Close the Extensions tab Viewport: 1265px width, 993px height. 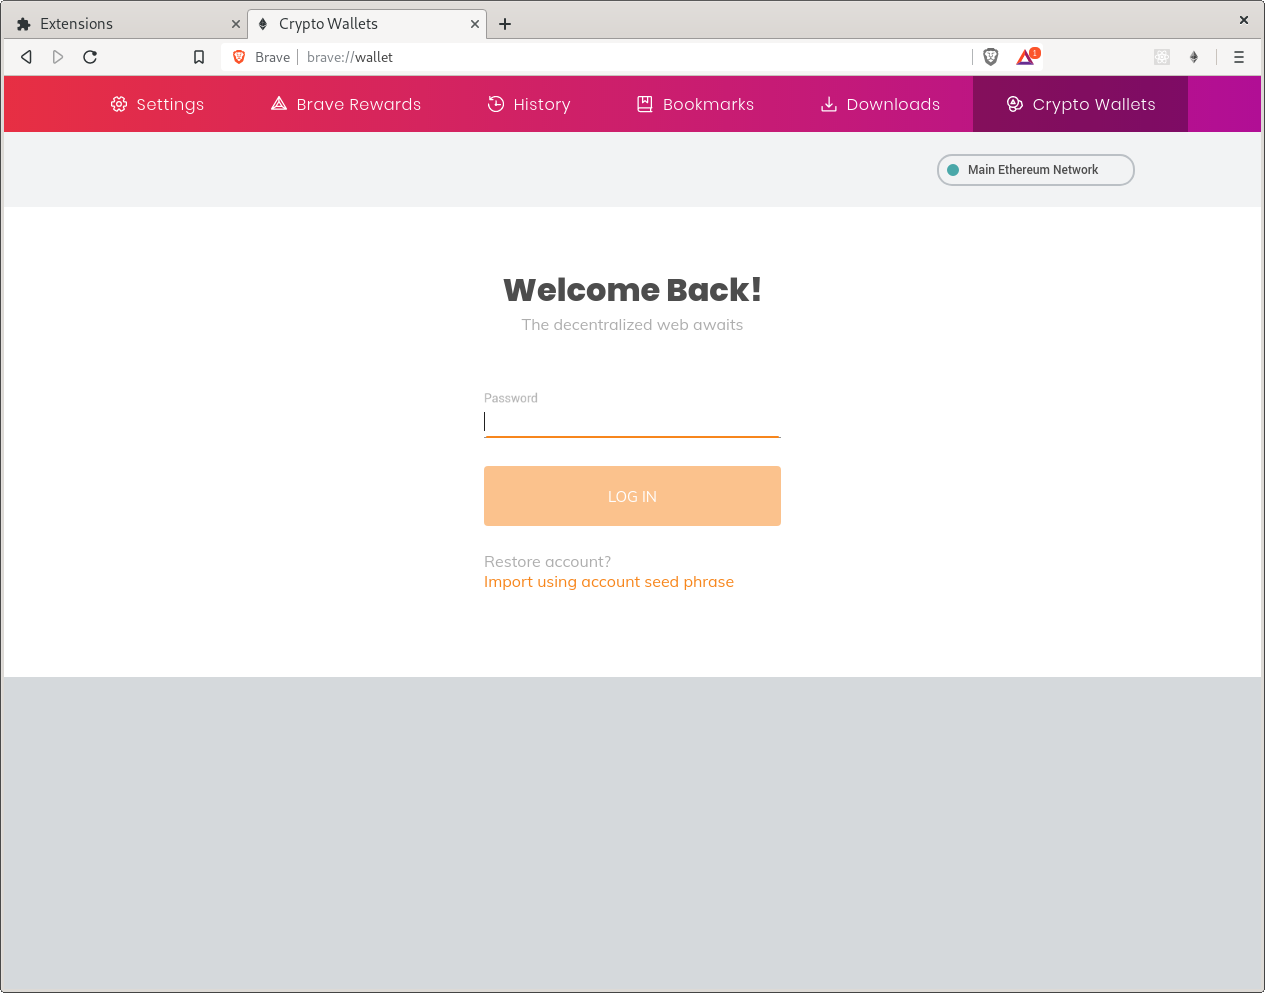[236, 24]
